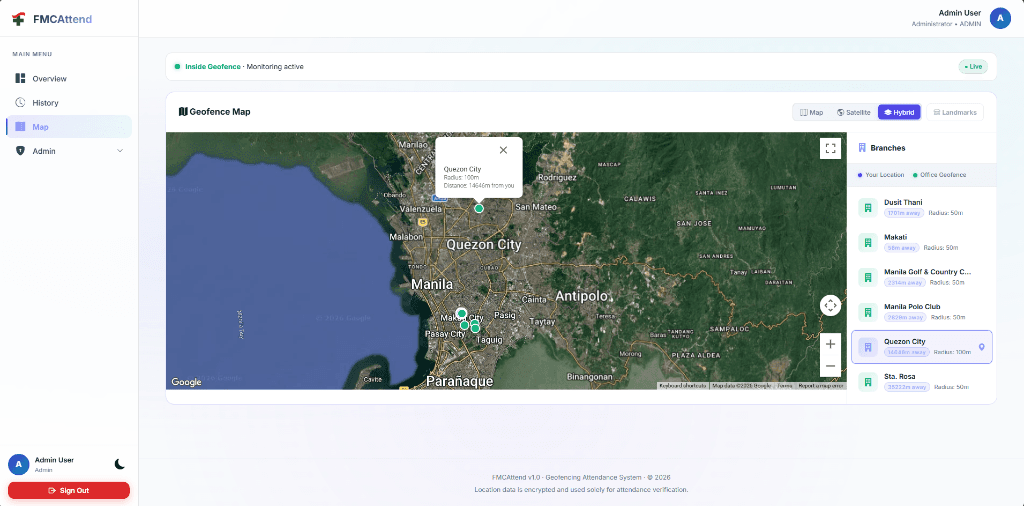Screen dimensions: 1024x506
Task: Enter fullscreen map mode
Action: pyautogui.click(x=830, y=148)
